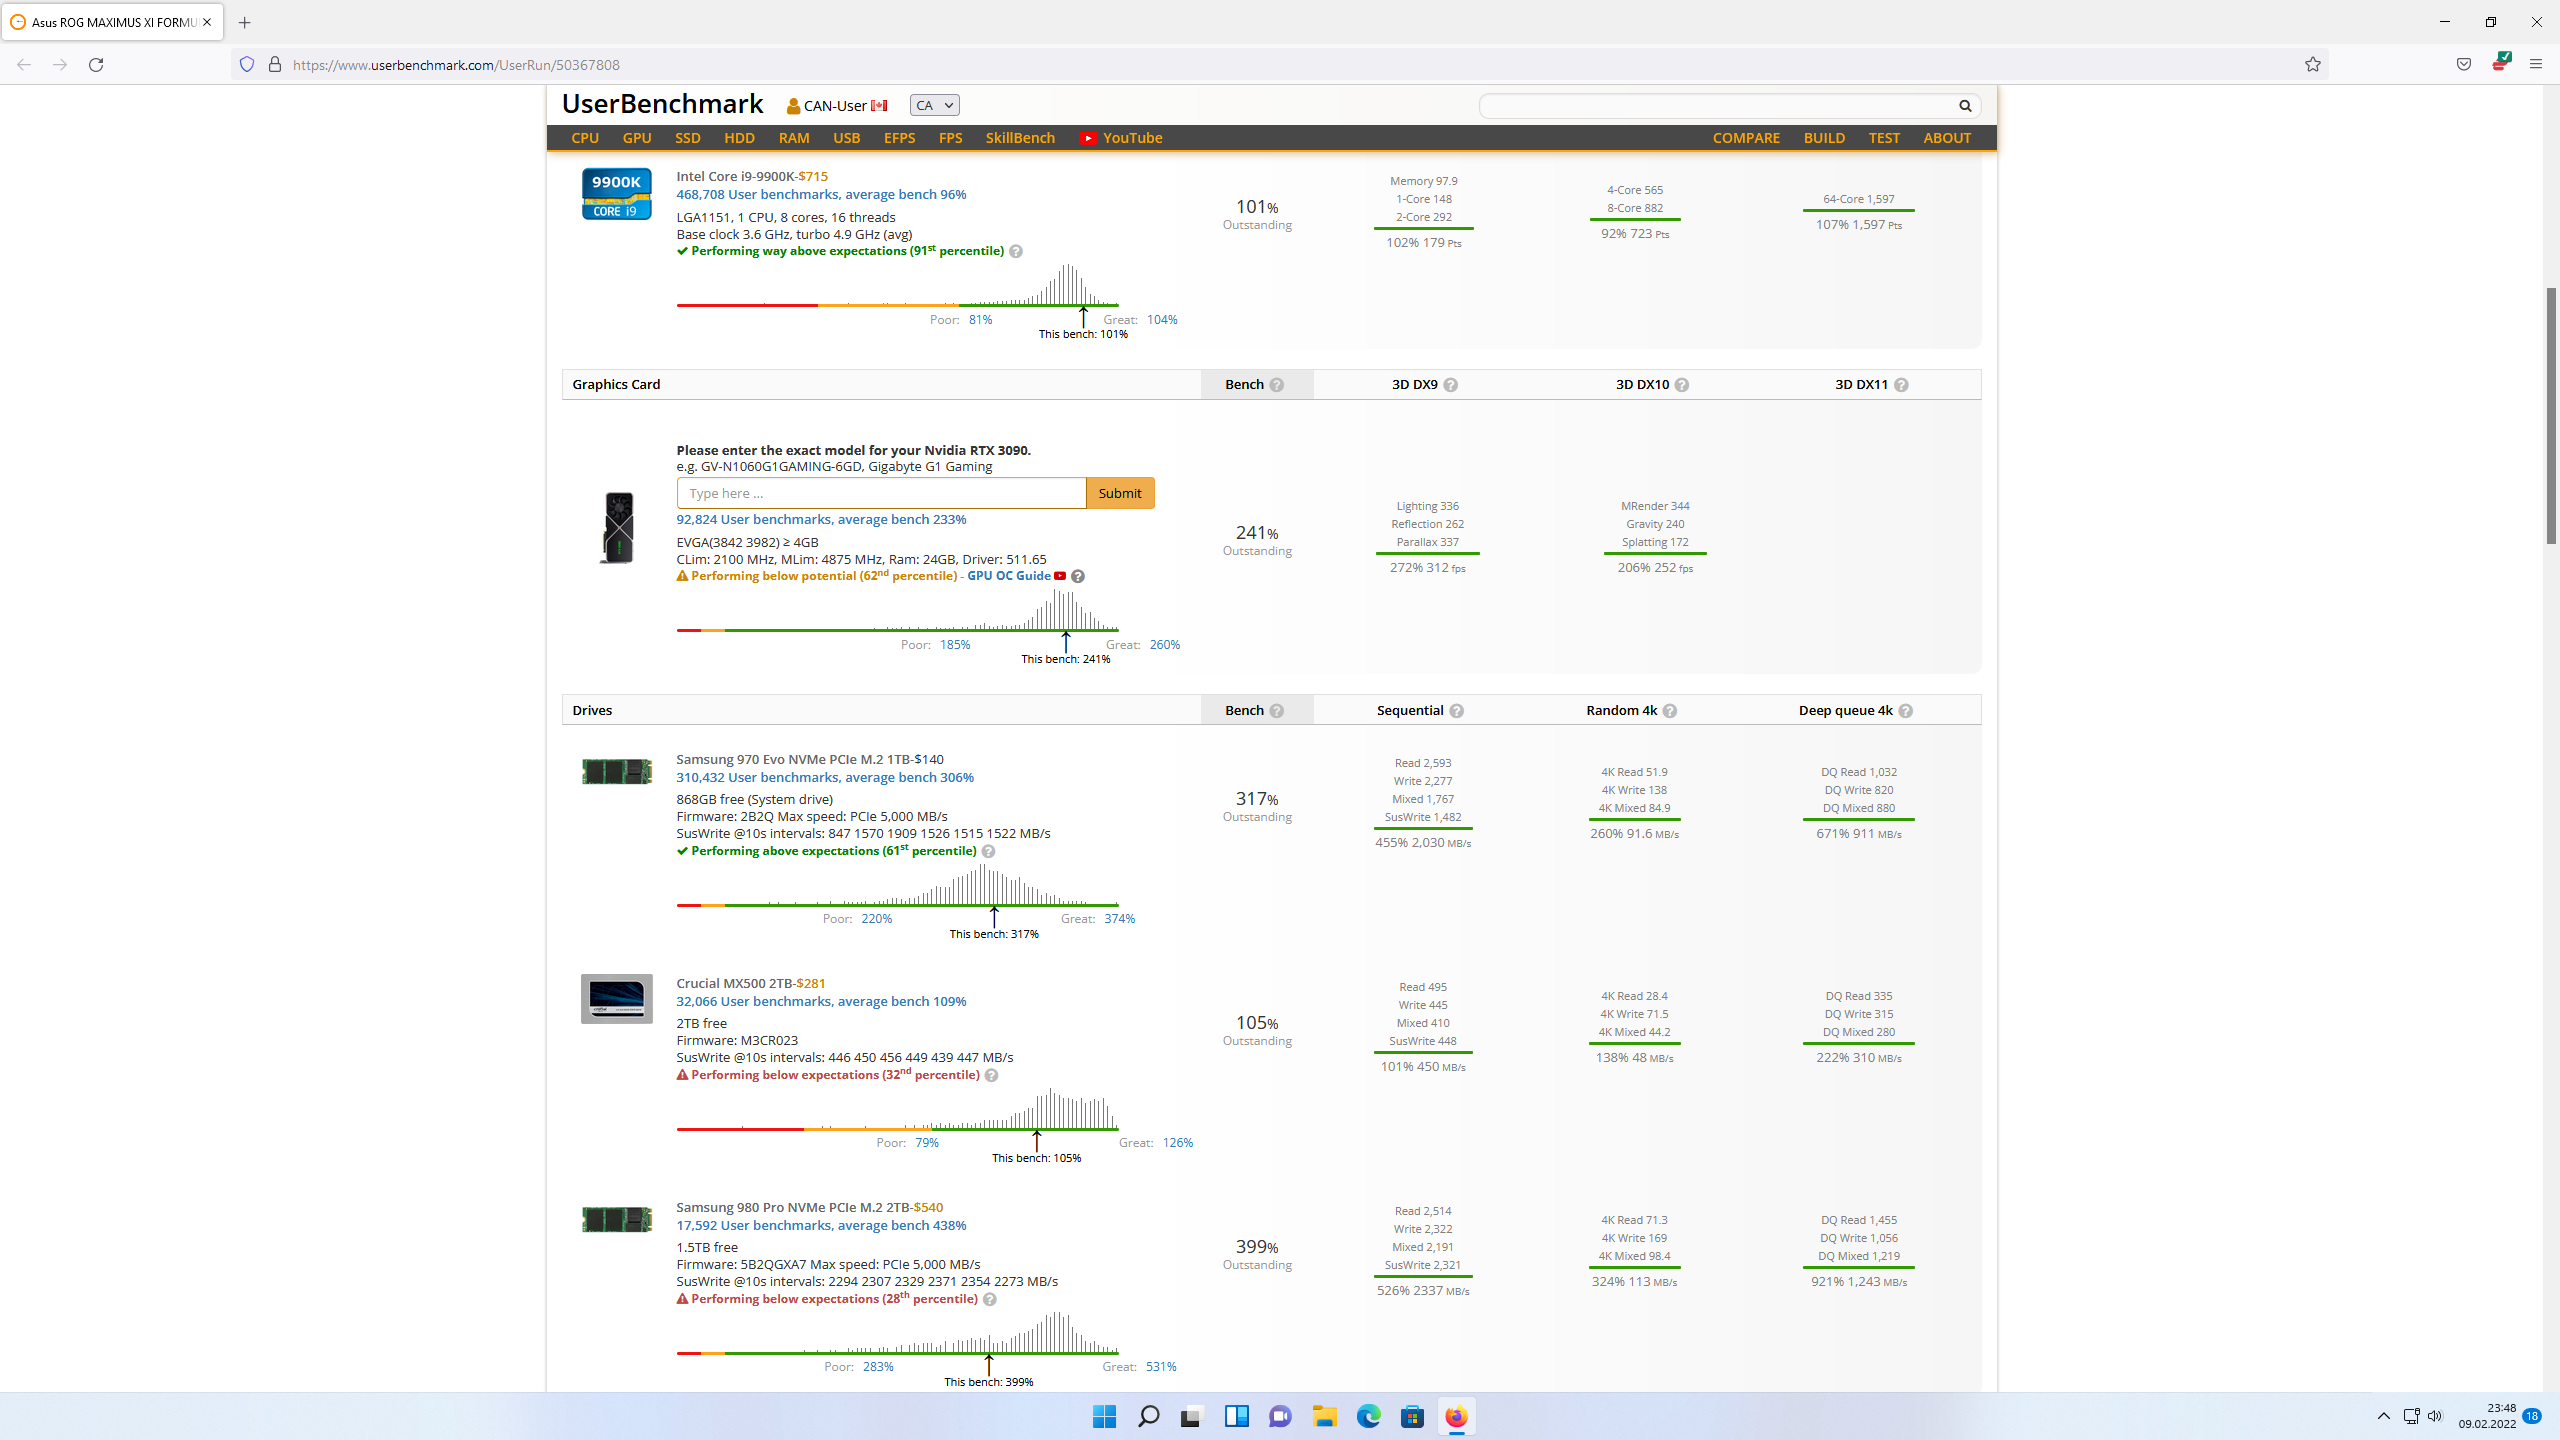Open the SSD menu item
The height and width of the screenshot is (1440, 2560).
(687, 138)
